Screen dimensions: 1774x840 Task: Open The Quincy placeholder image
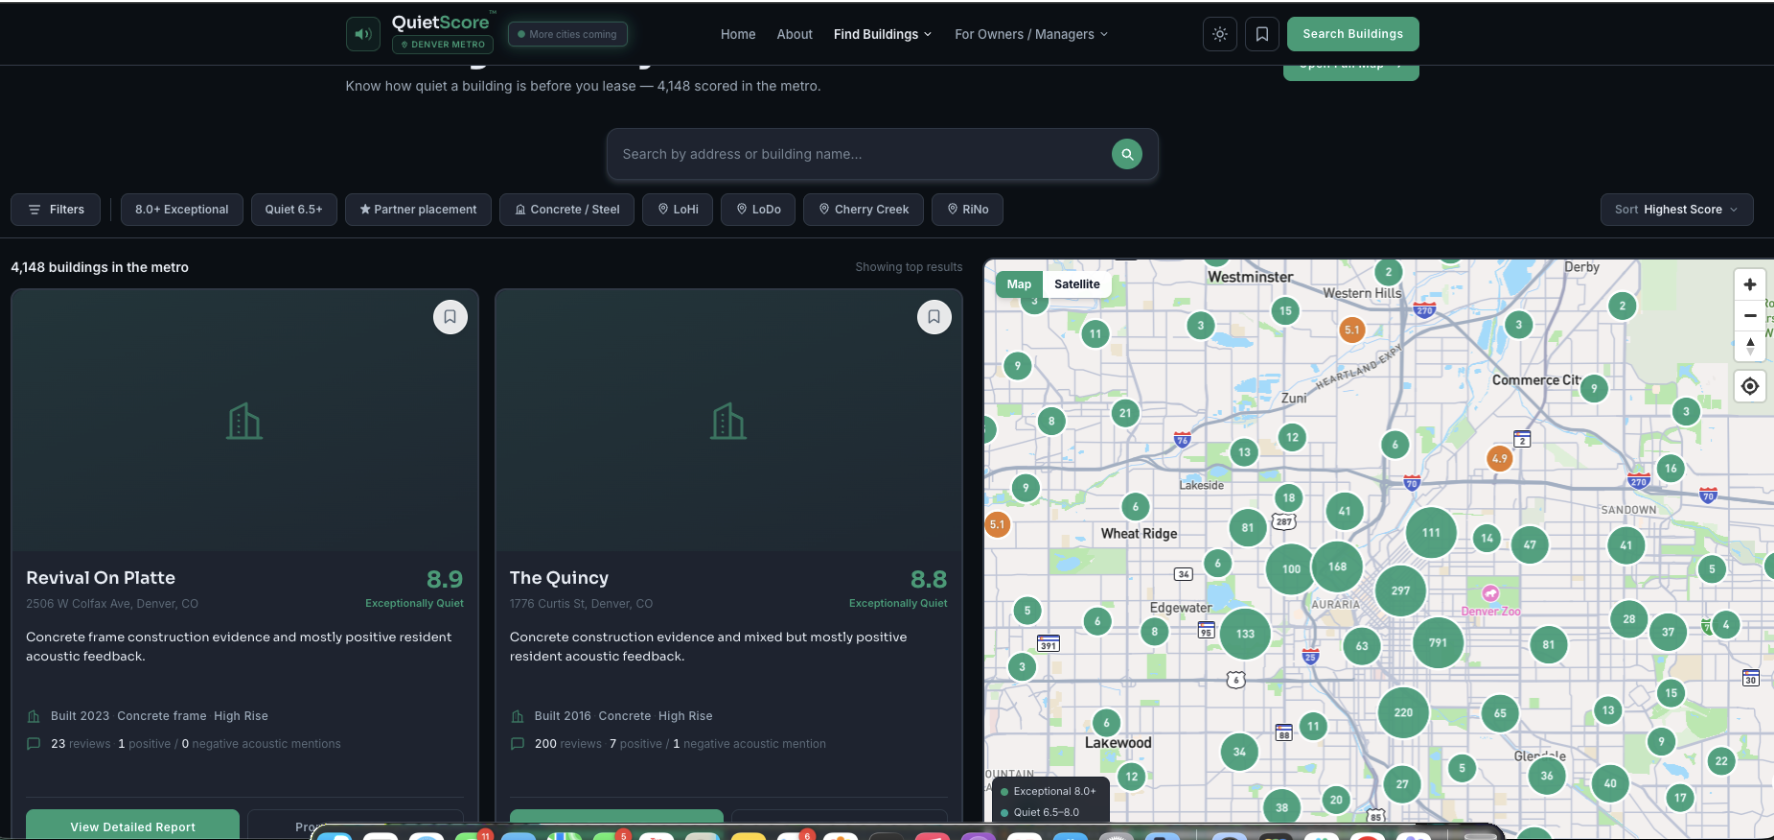tap(729, 420)
